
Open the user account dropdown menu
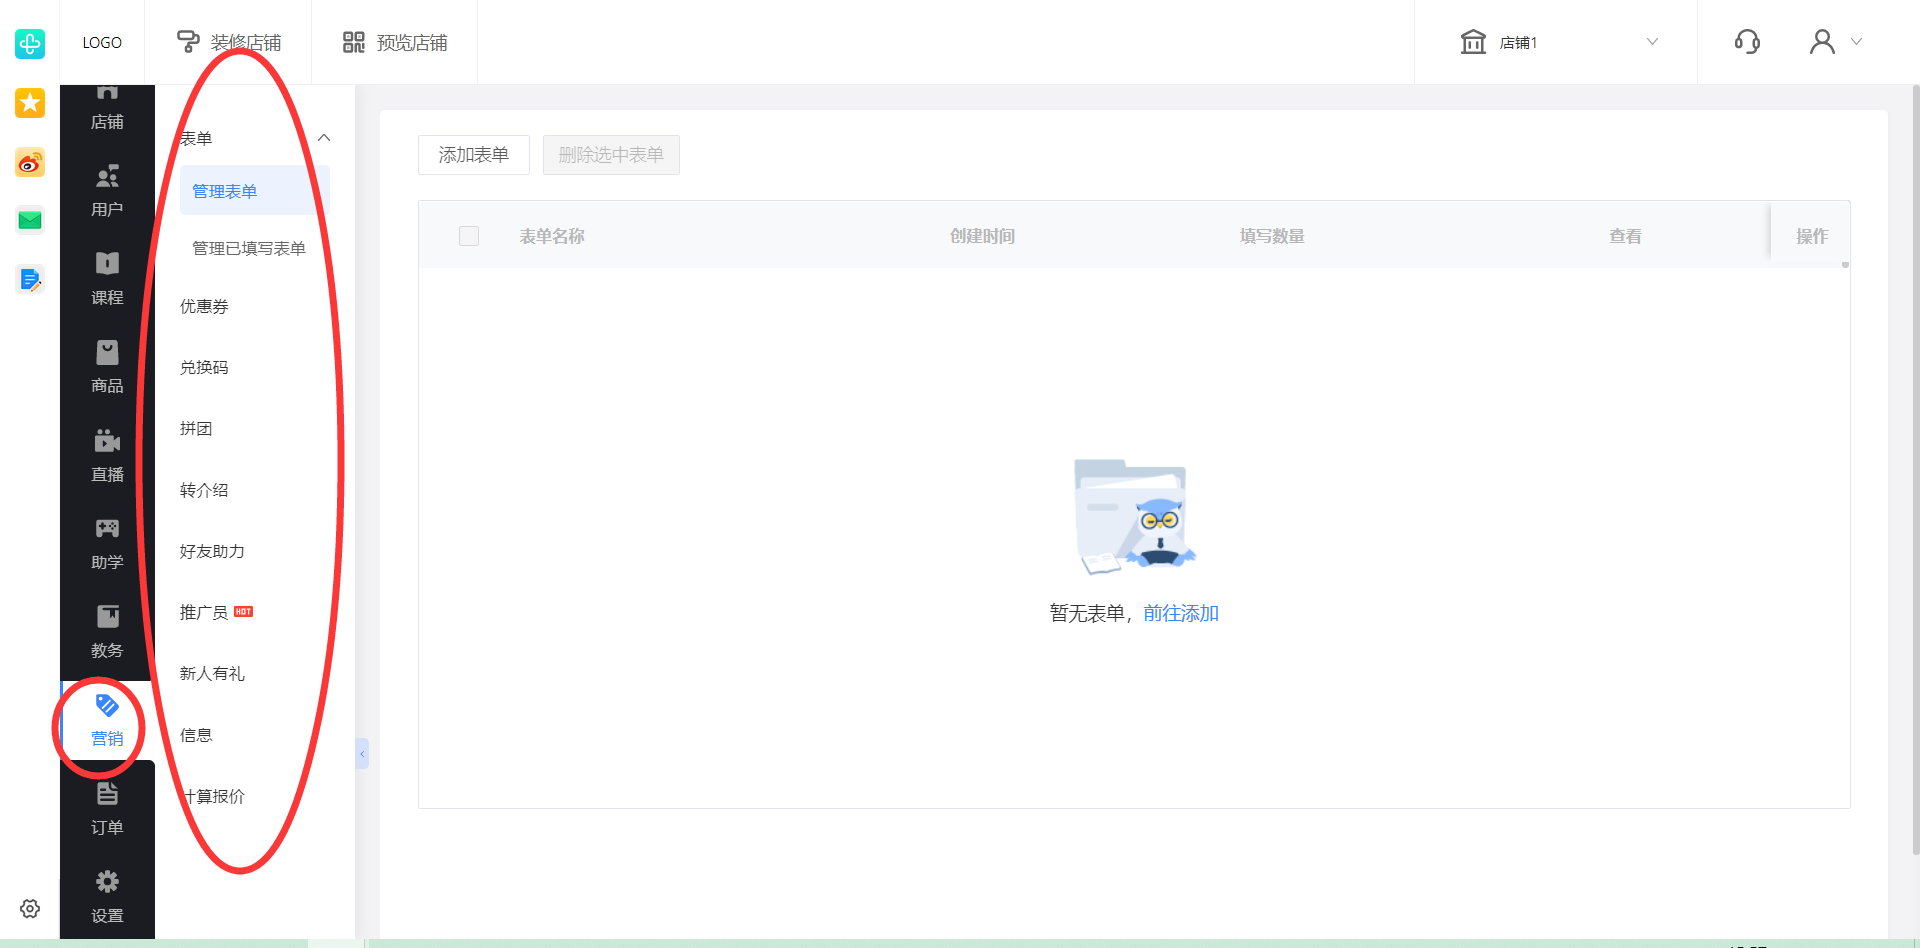1835,42
